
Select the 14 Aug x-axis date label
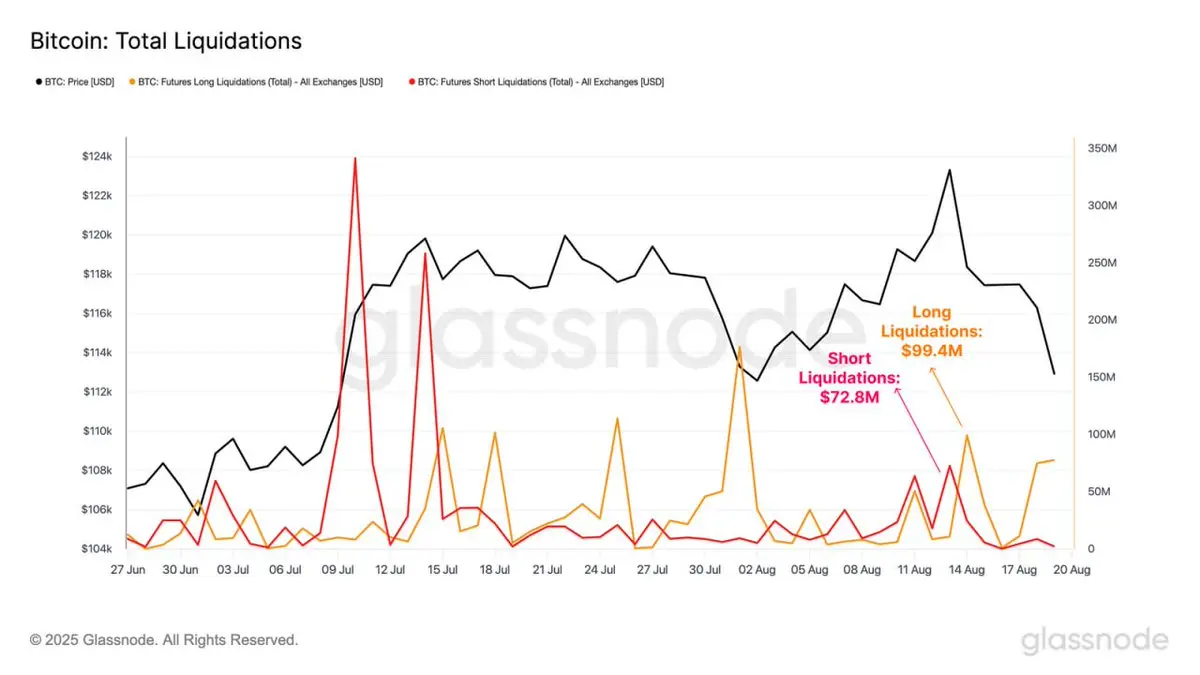(967, 570)
